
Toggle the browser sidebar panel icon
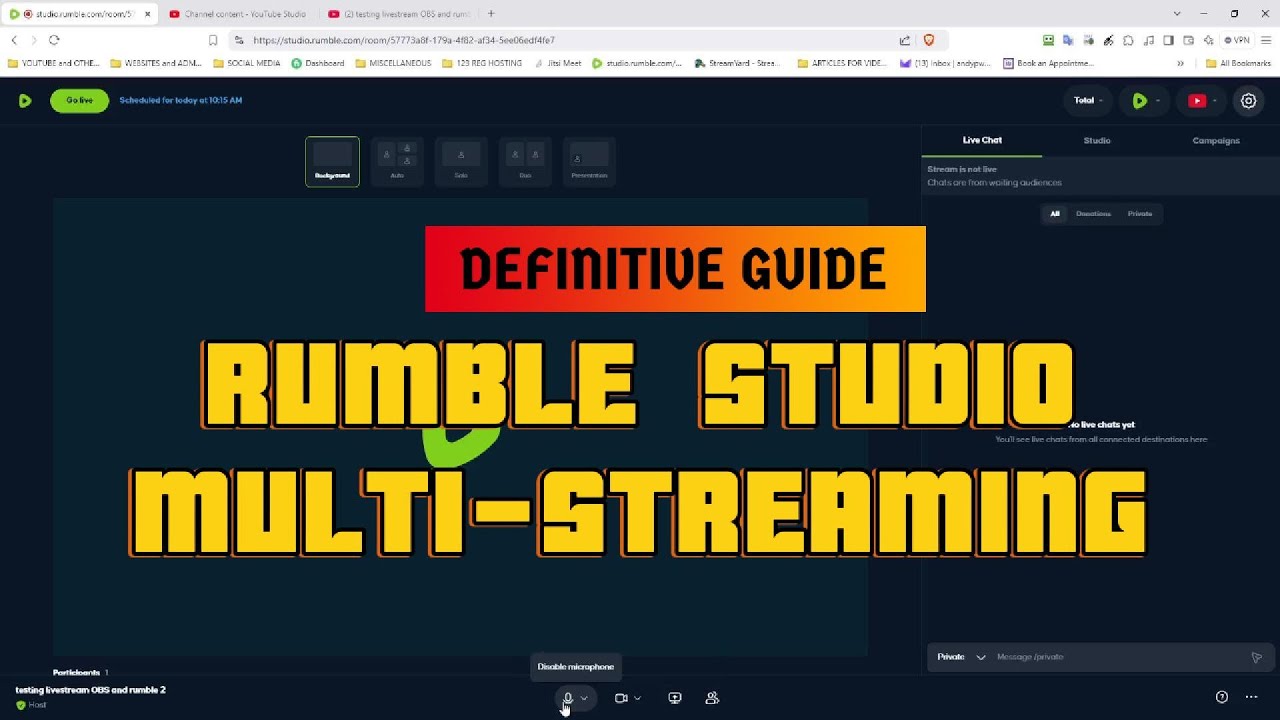1168,40
